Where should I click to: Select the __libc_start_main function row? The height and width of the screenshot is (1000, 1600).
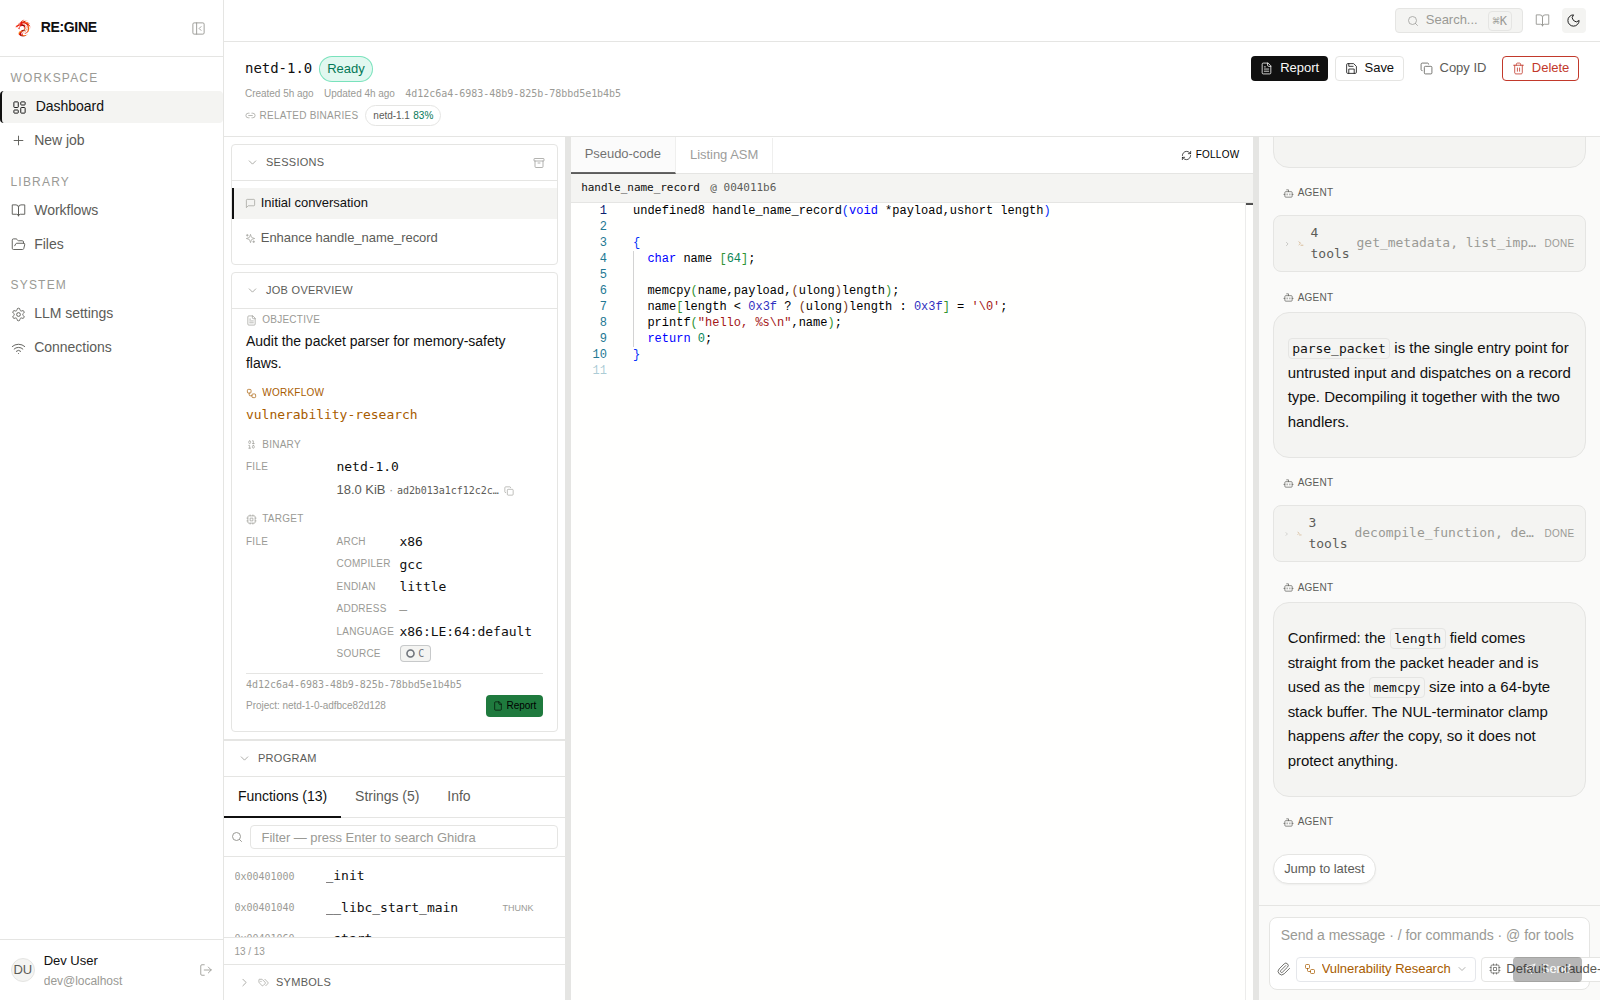tap(394, 908)
